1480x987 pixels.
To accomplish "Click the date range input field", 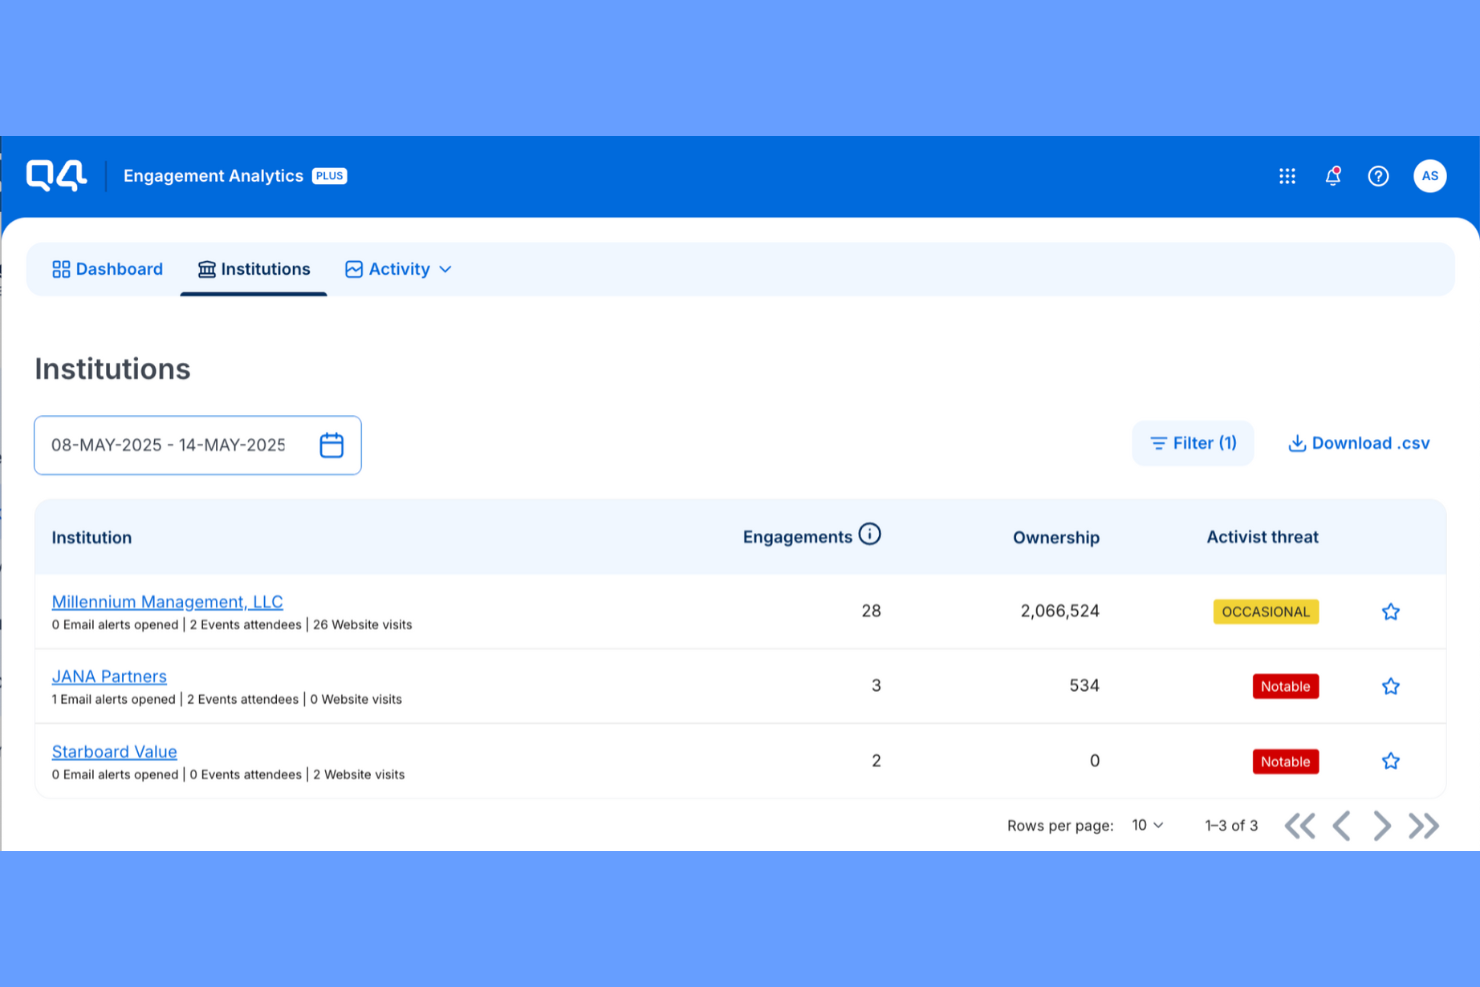I will point(168,445).
